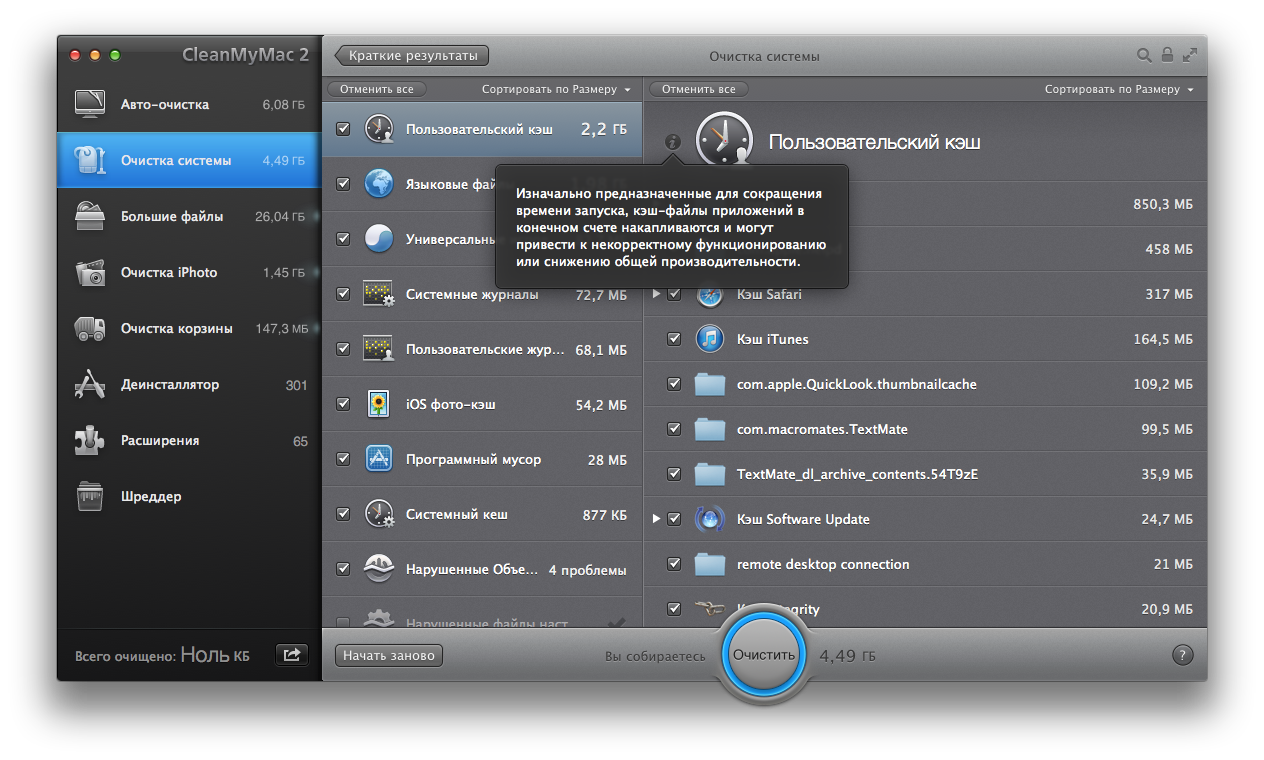
Task: Uncheck the Кэш Safari checkbox
Action: pyautogui.click(x=674, y=294)
